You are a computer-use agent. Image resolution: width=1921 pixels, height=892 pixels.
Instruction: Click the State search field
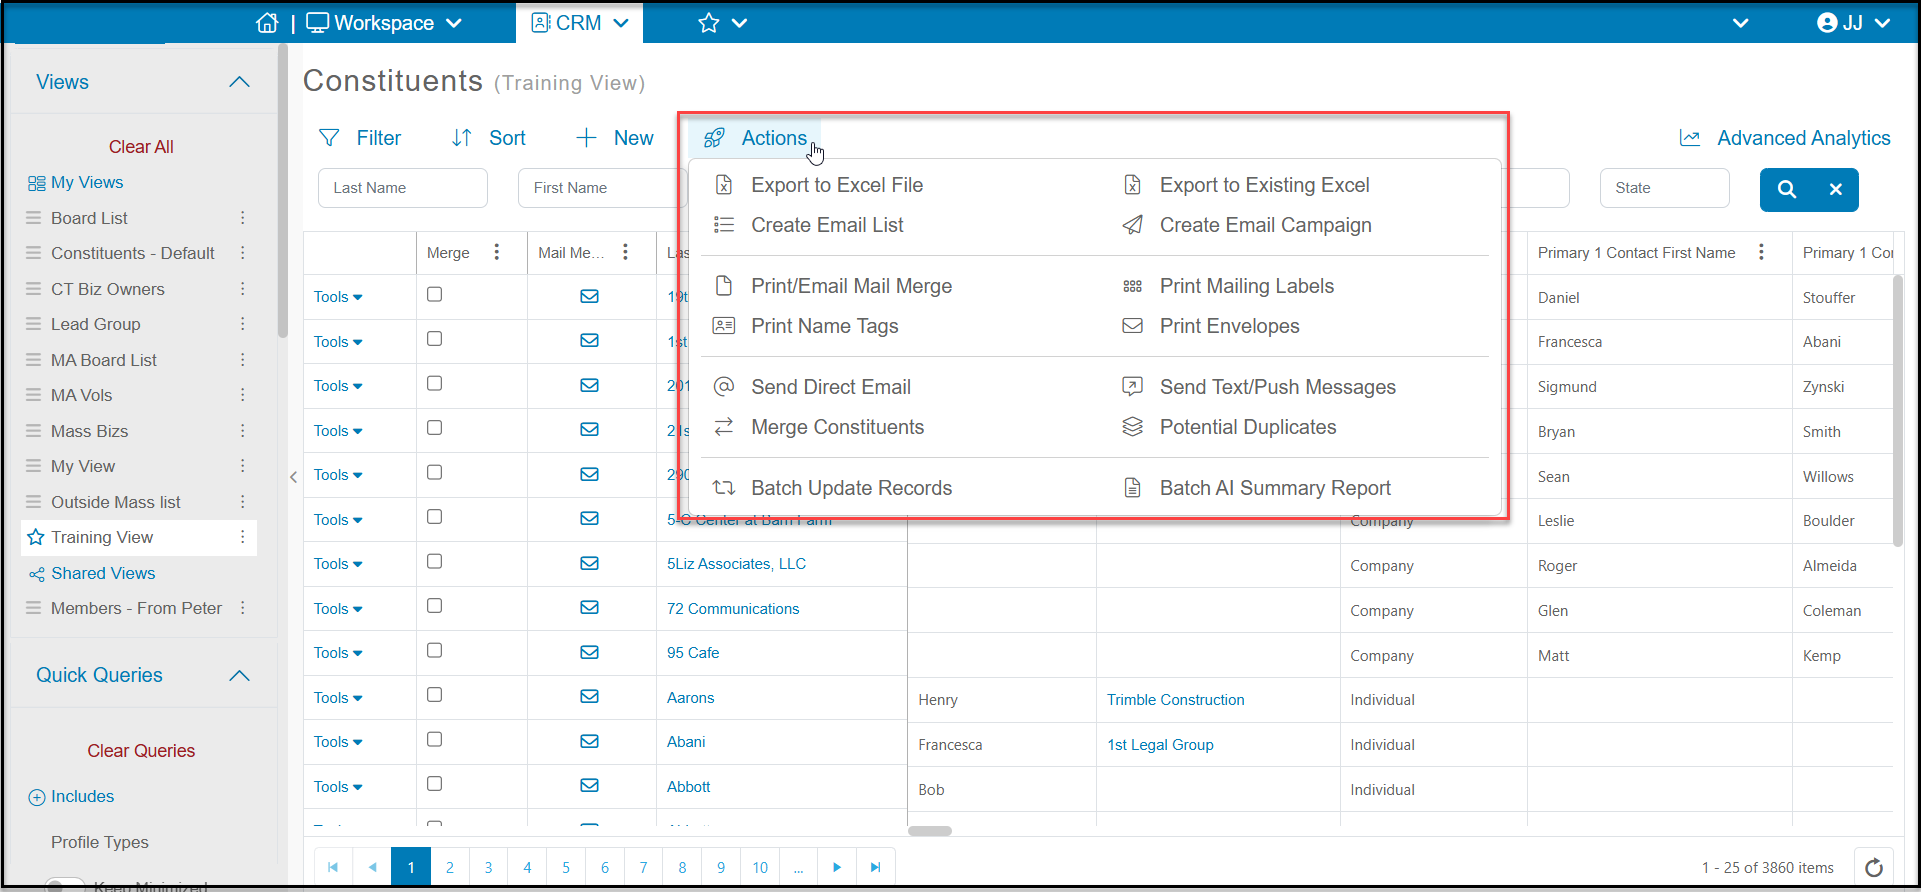(x=1665, y=188)
